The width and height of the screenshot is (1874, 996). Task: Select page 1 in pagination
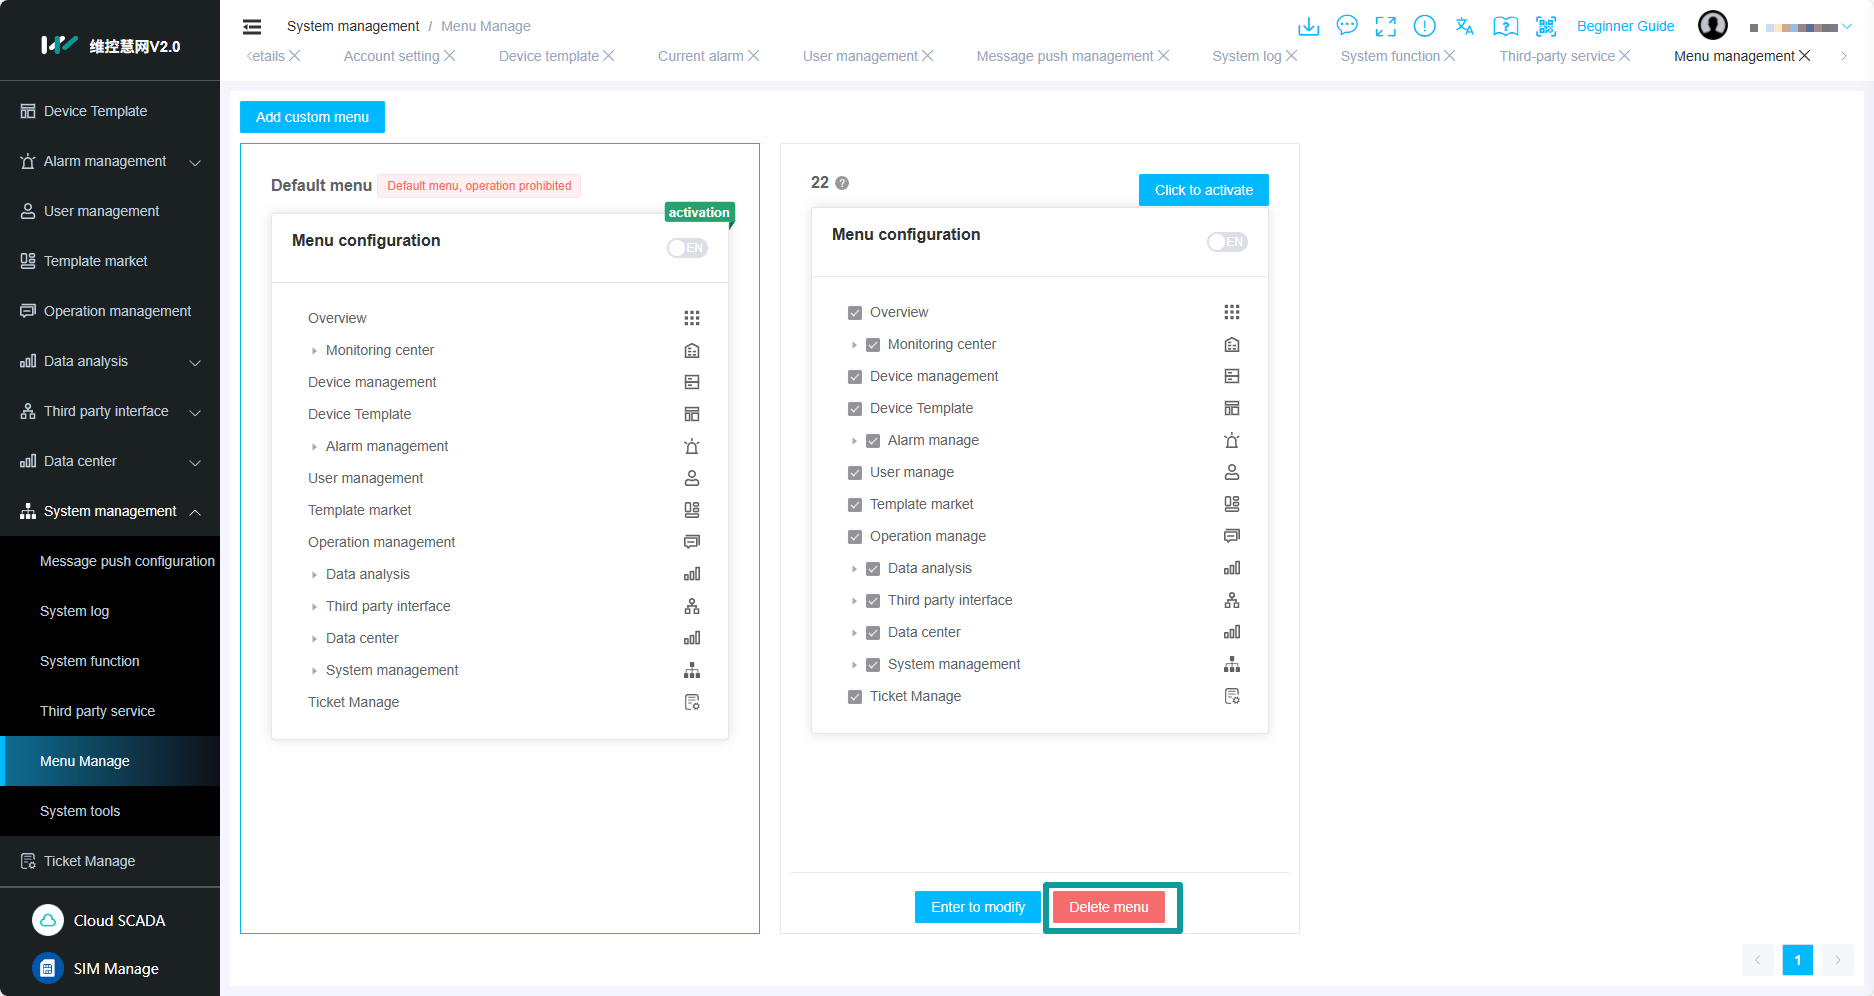(x=1797, y=960)
